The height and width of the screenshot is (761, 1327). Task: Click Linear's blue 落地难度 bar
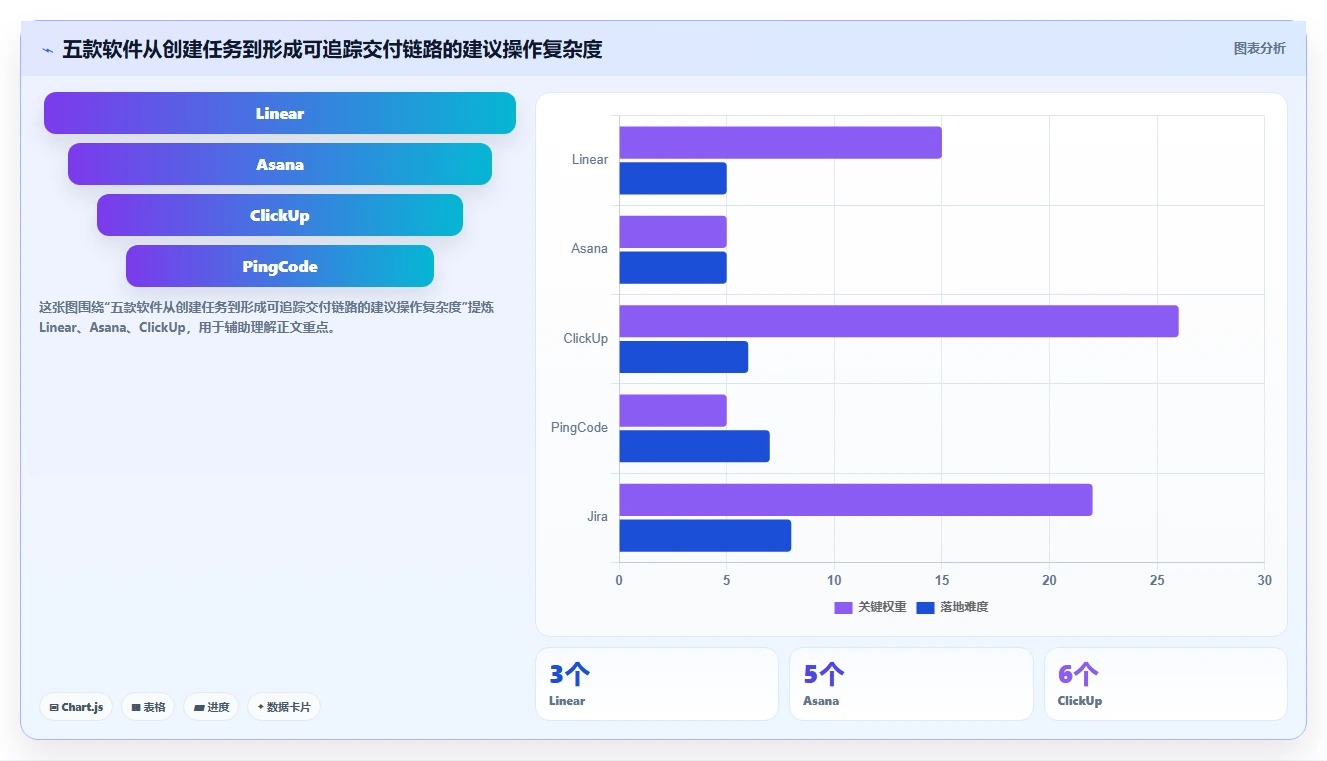673,178
